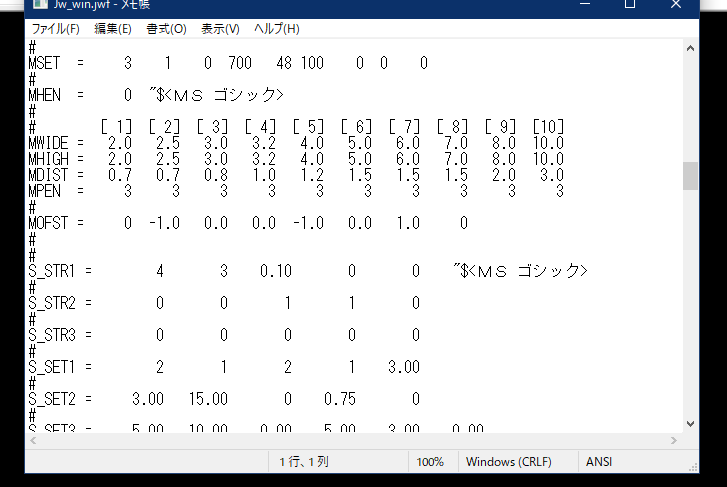The image size is (727, 487).
Task: Click MDIST value 0.8
Action: (x=216, y=175)
